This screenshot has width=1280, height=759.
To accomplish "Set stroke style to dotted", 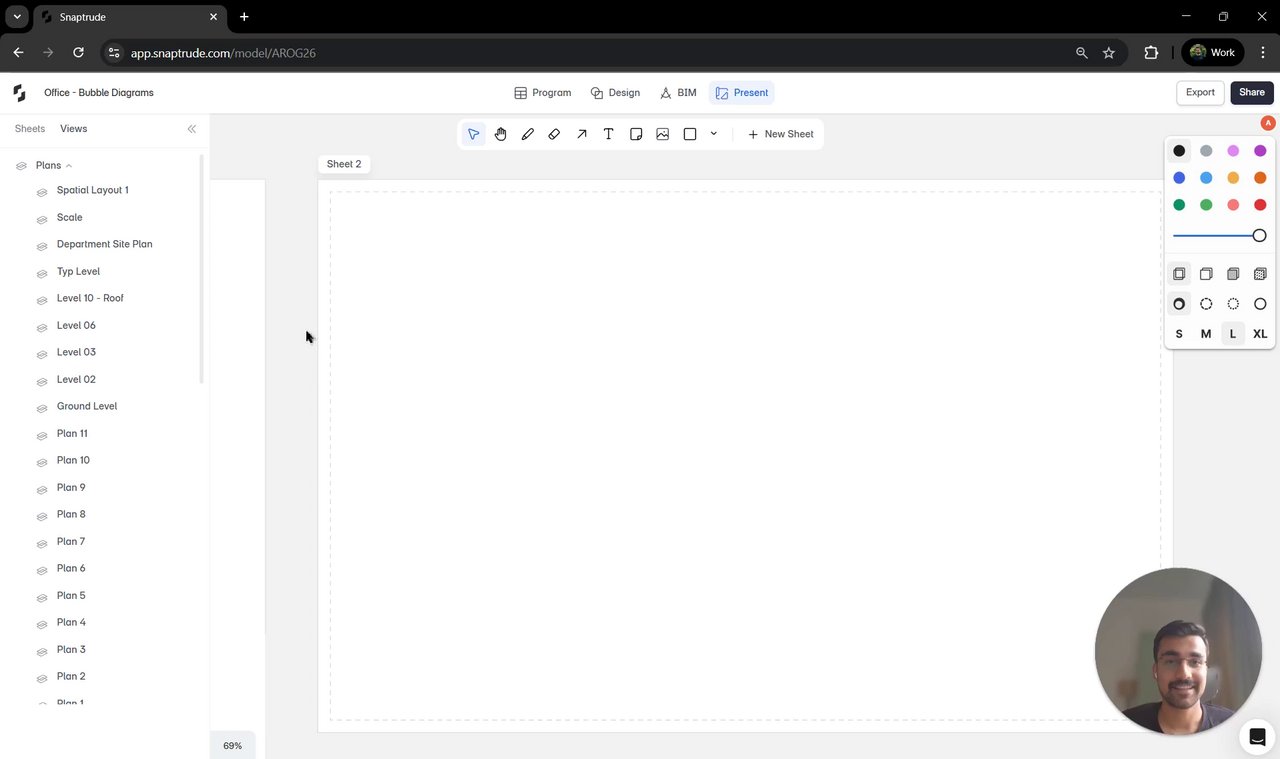I will pyautogui.click(x=1233, y=304).
